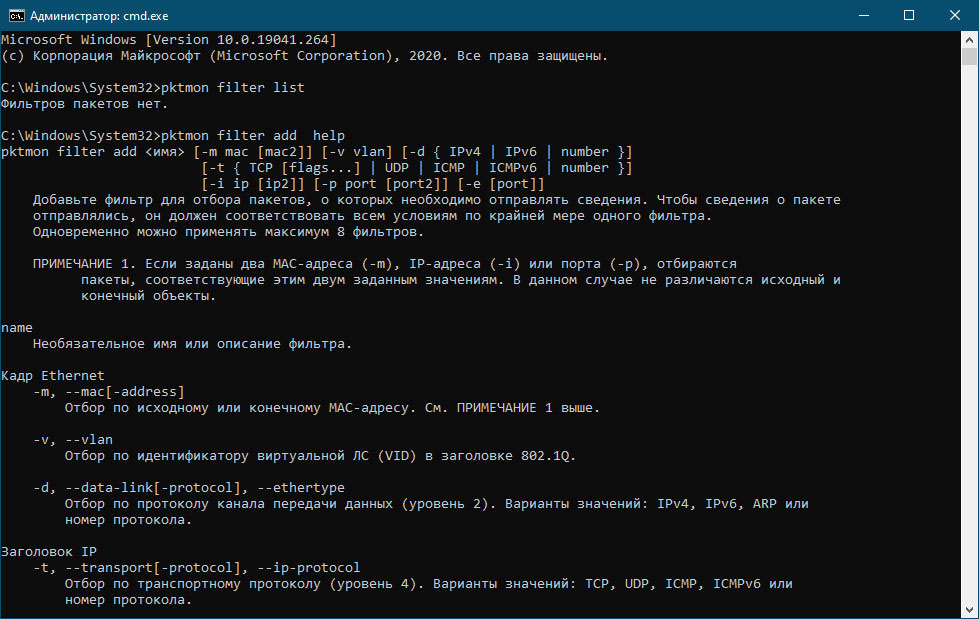This screenshot has height=619, width=979.
Task: Click the window title 'Администратор: cmd.exe'
Action: coord(99,16)
